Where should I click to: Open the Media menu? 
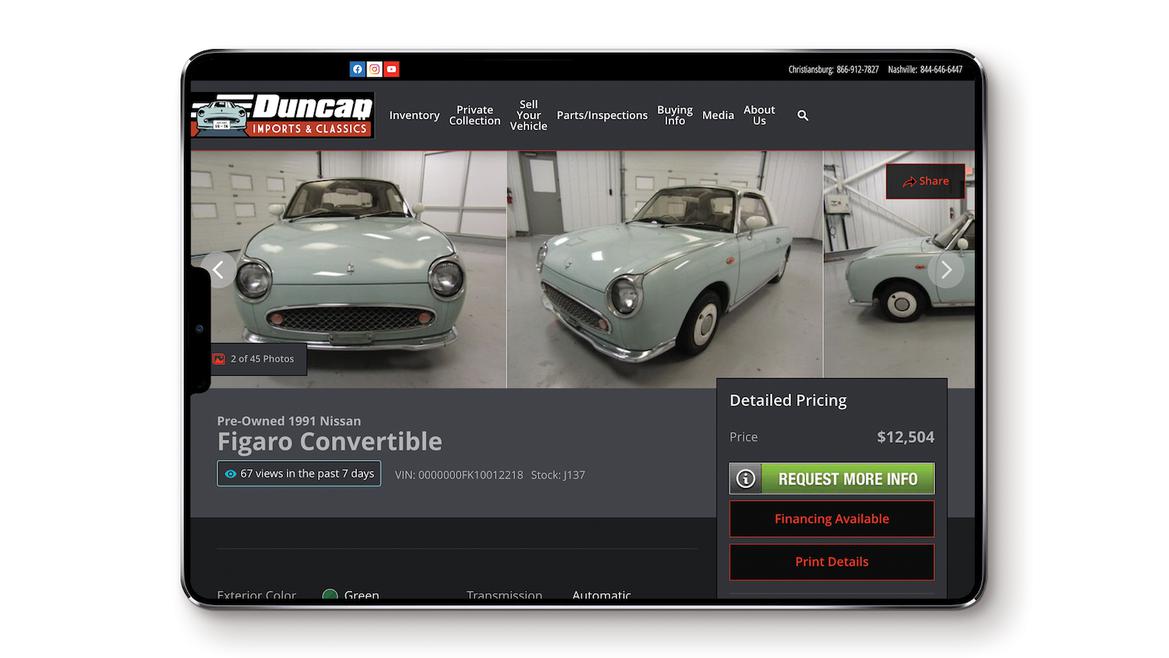(718, 116)
